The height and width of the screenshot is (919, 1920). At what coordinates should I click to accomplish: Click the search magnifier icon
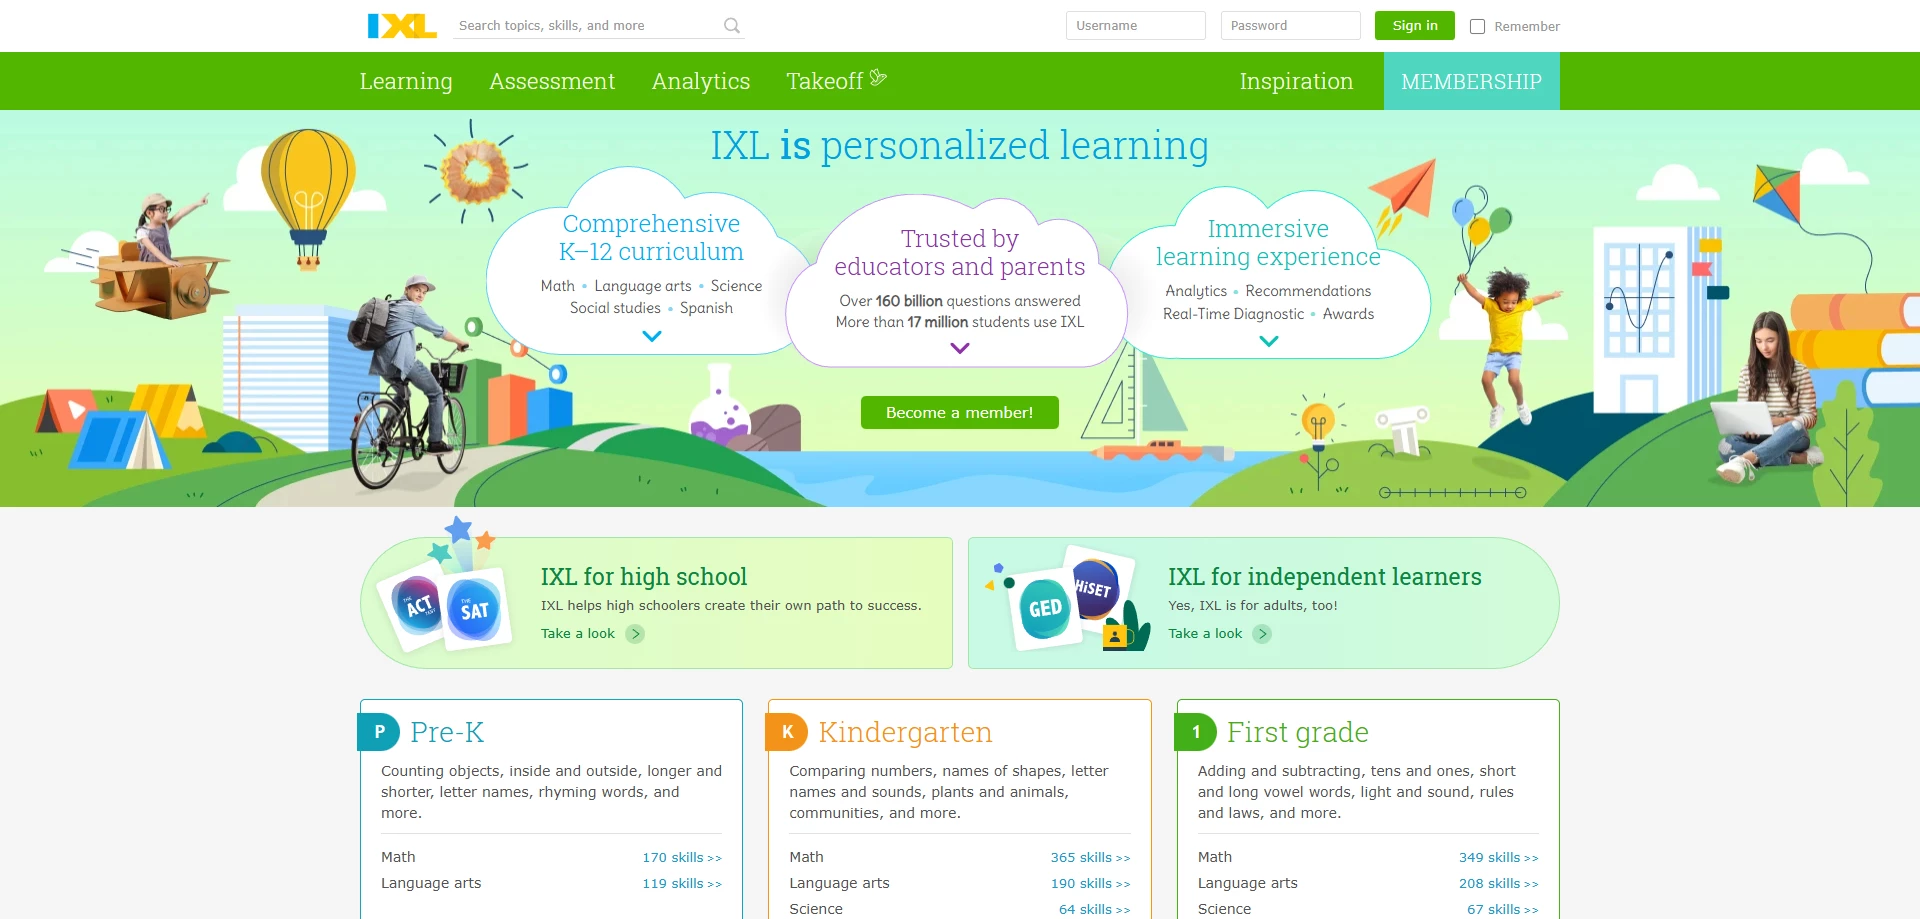tap(731, 25)
